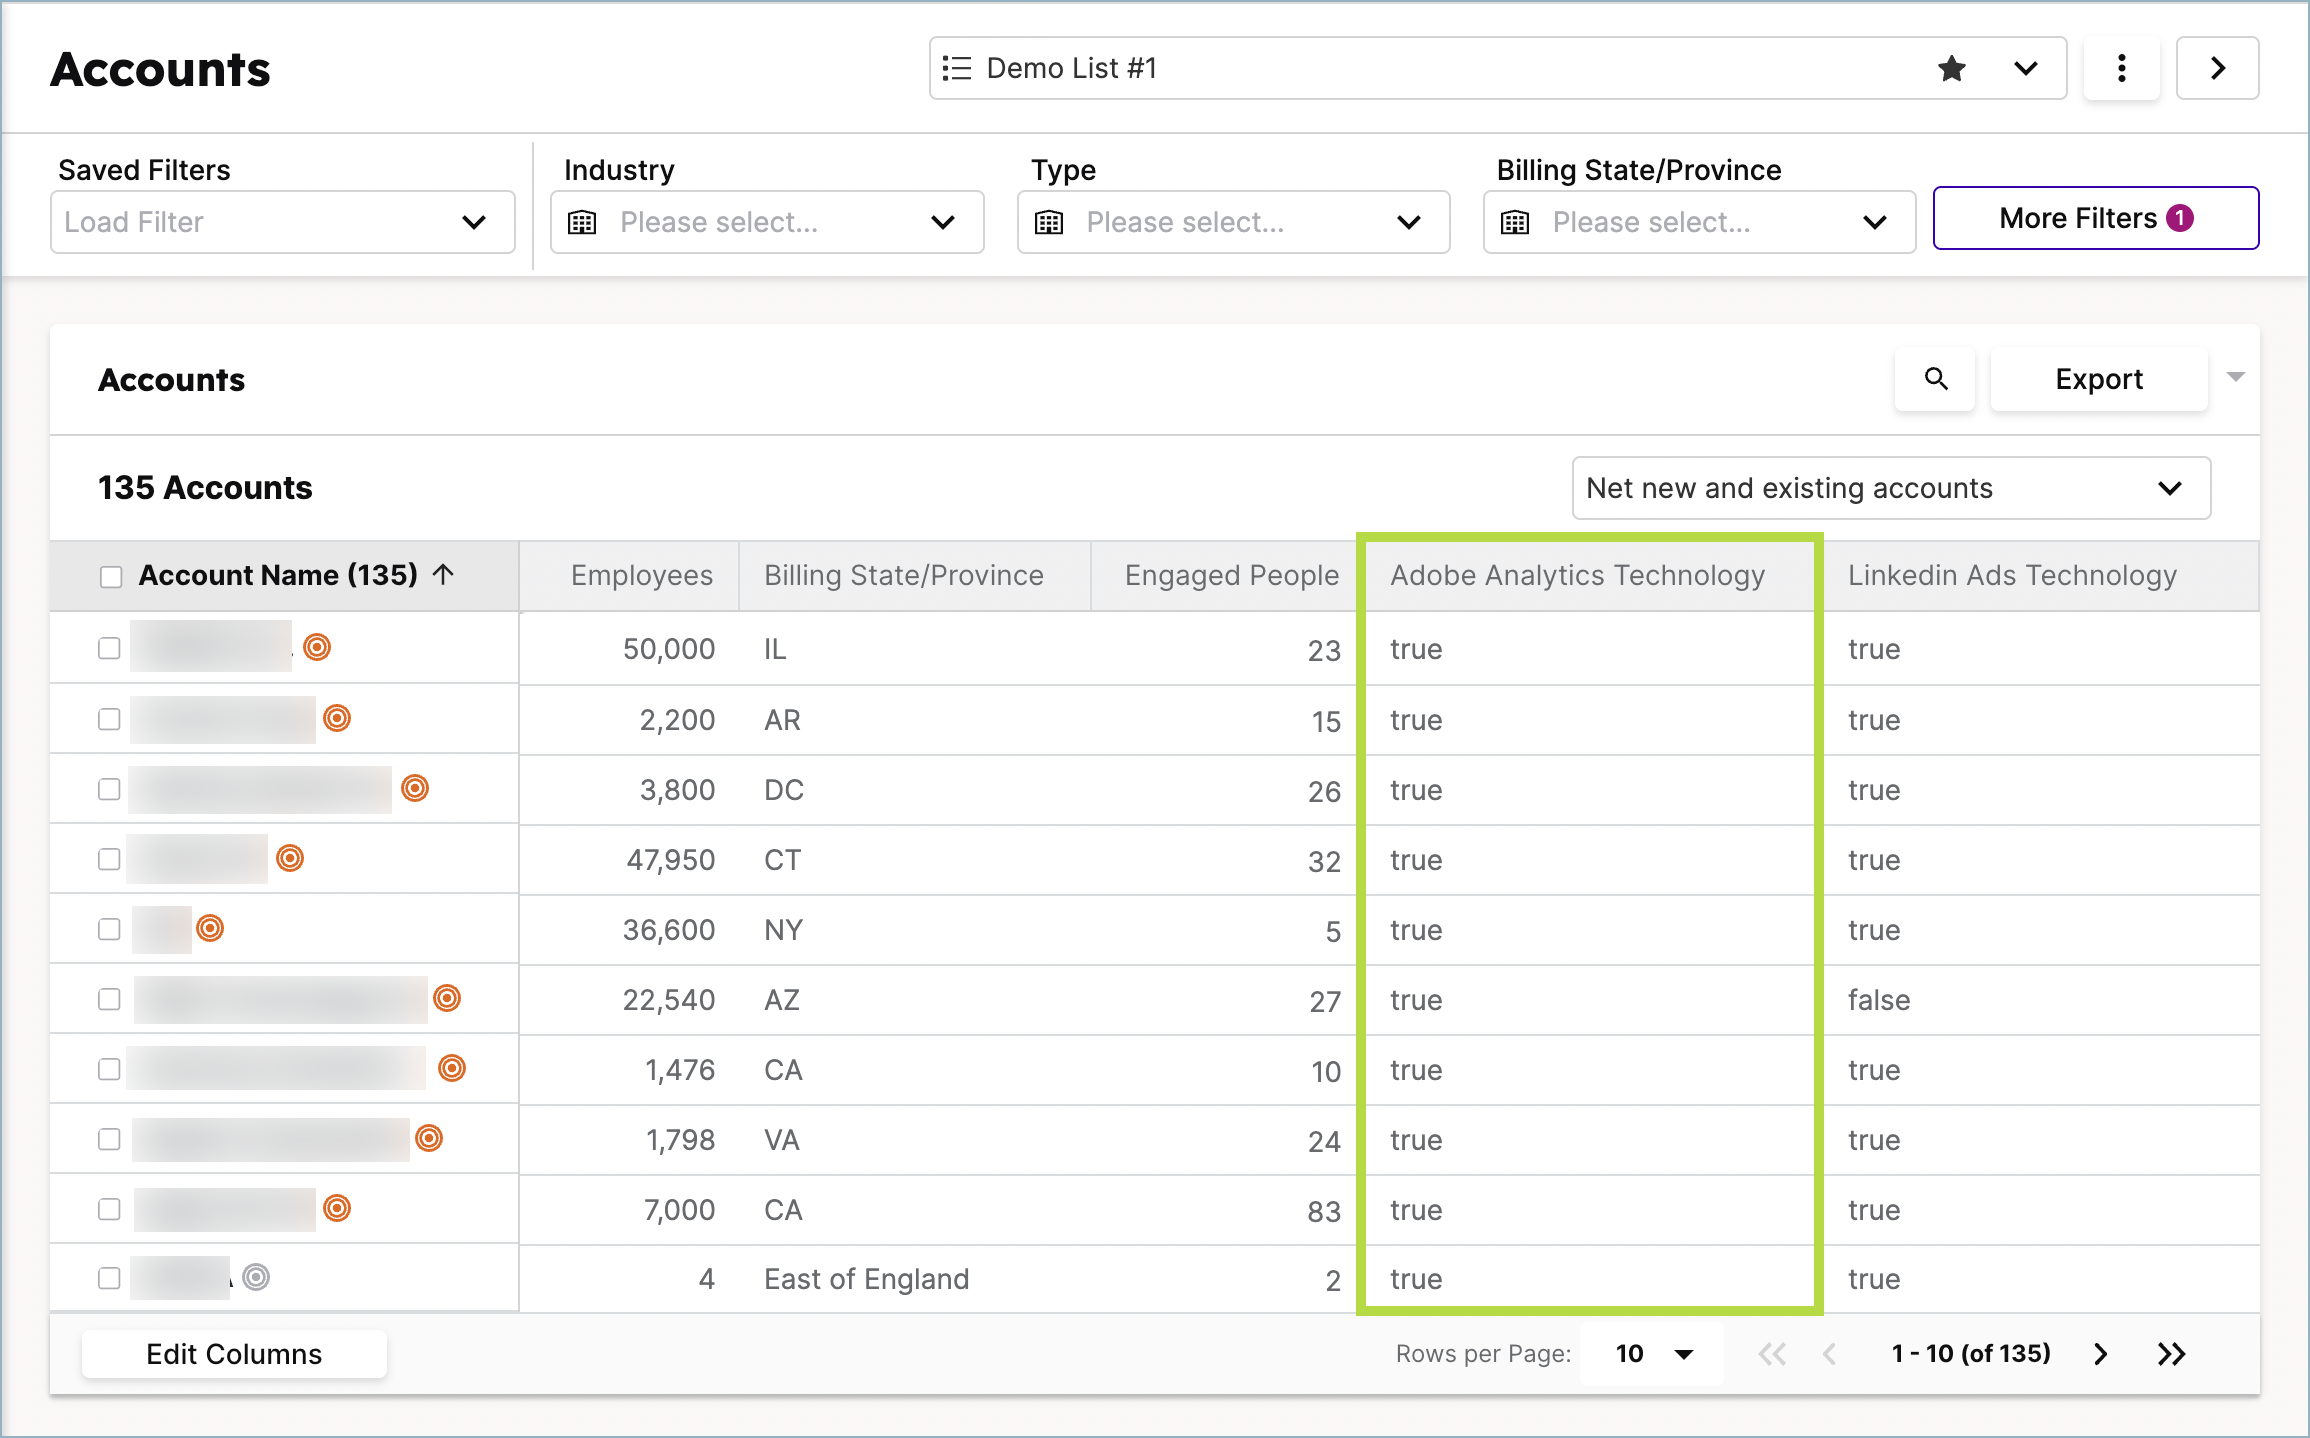
Task: Go to the next page with the right arrow
Action: (2100, 1353)
